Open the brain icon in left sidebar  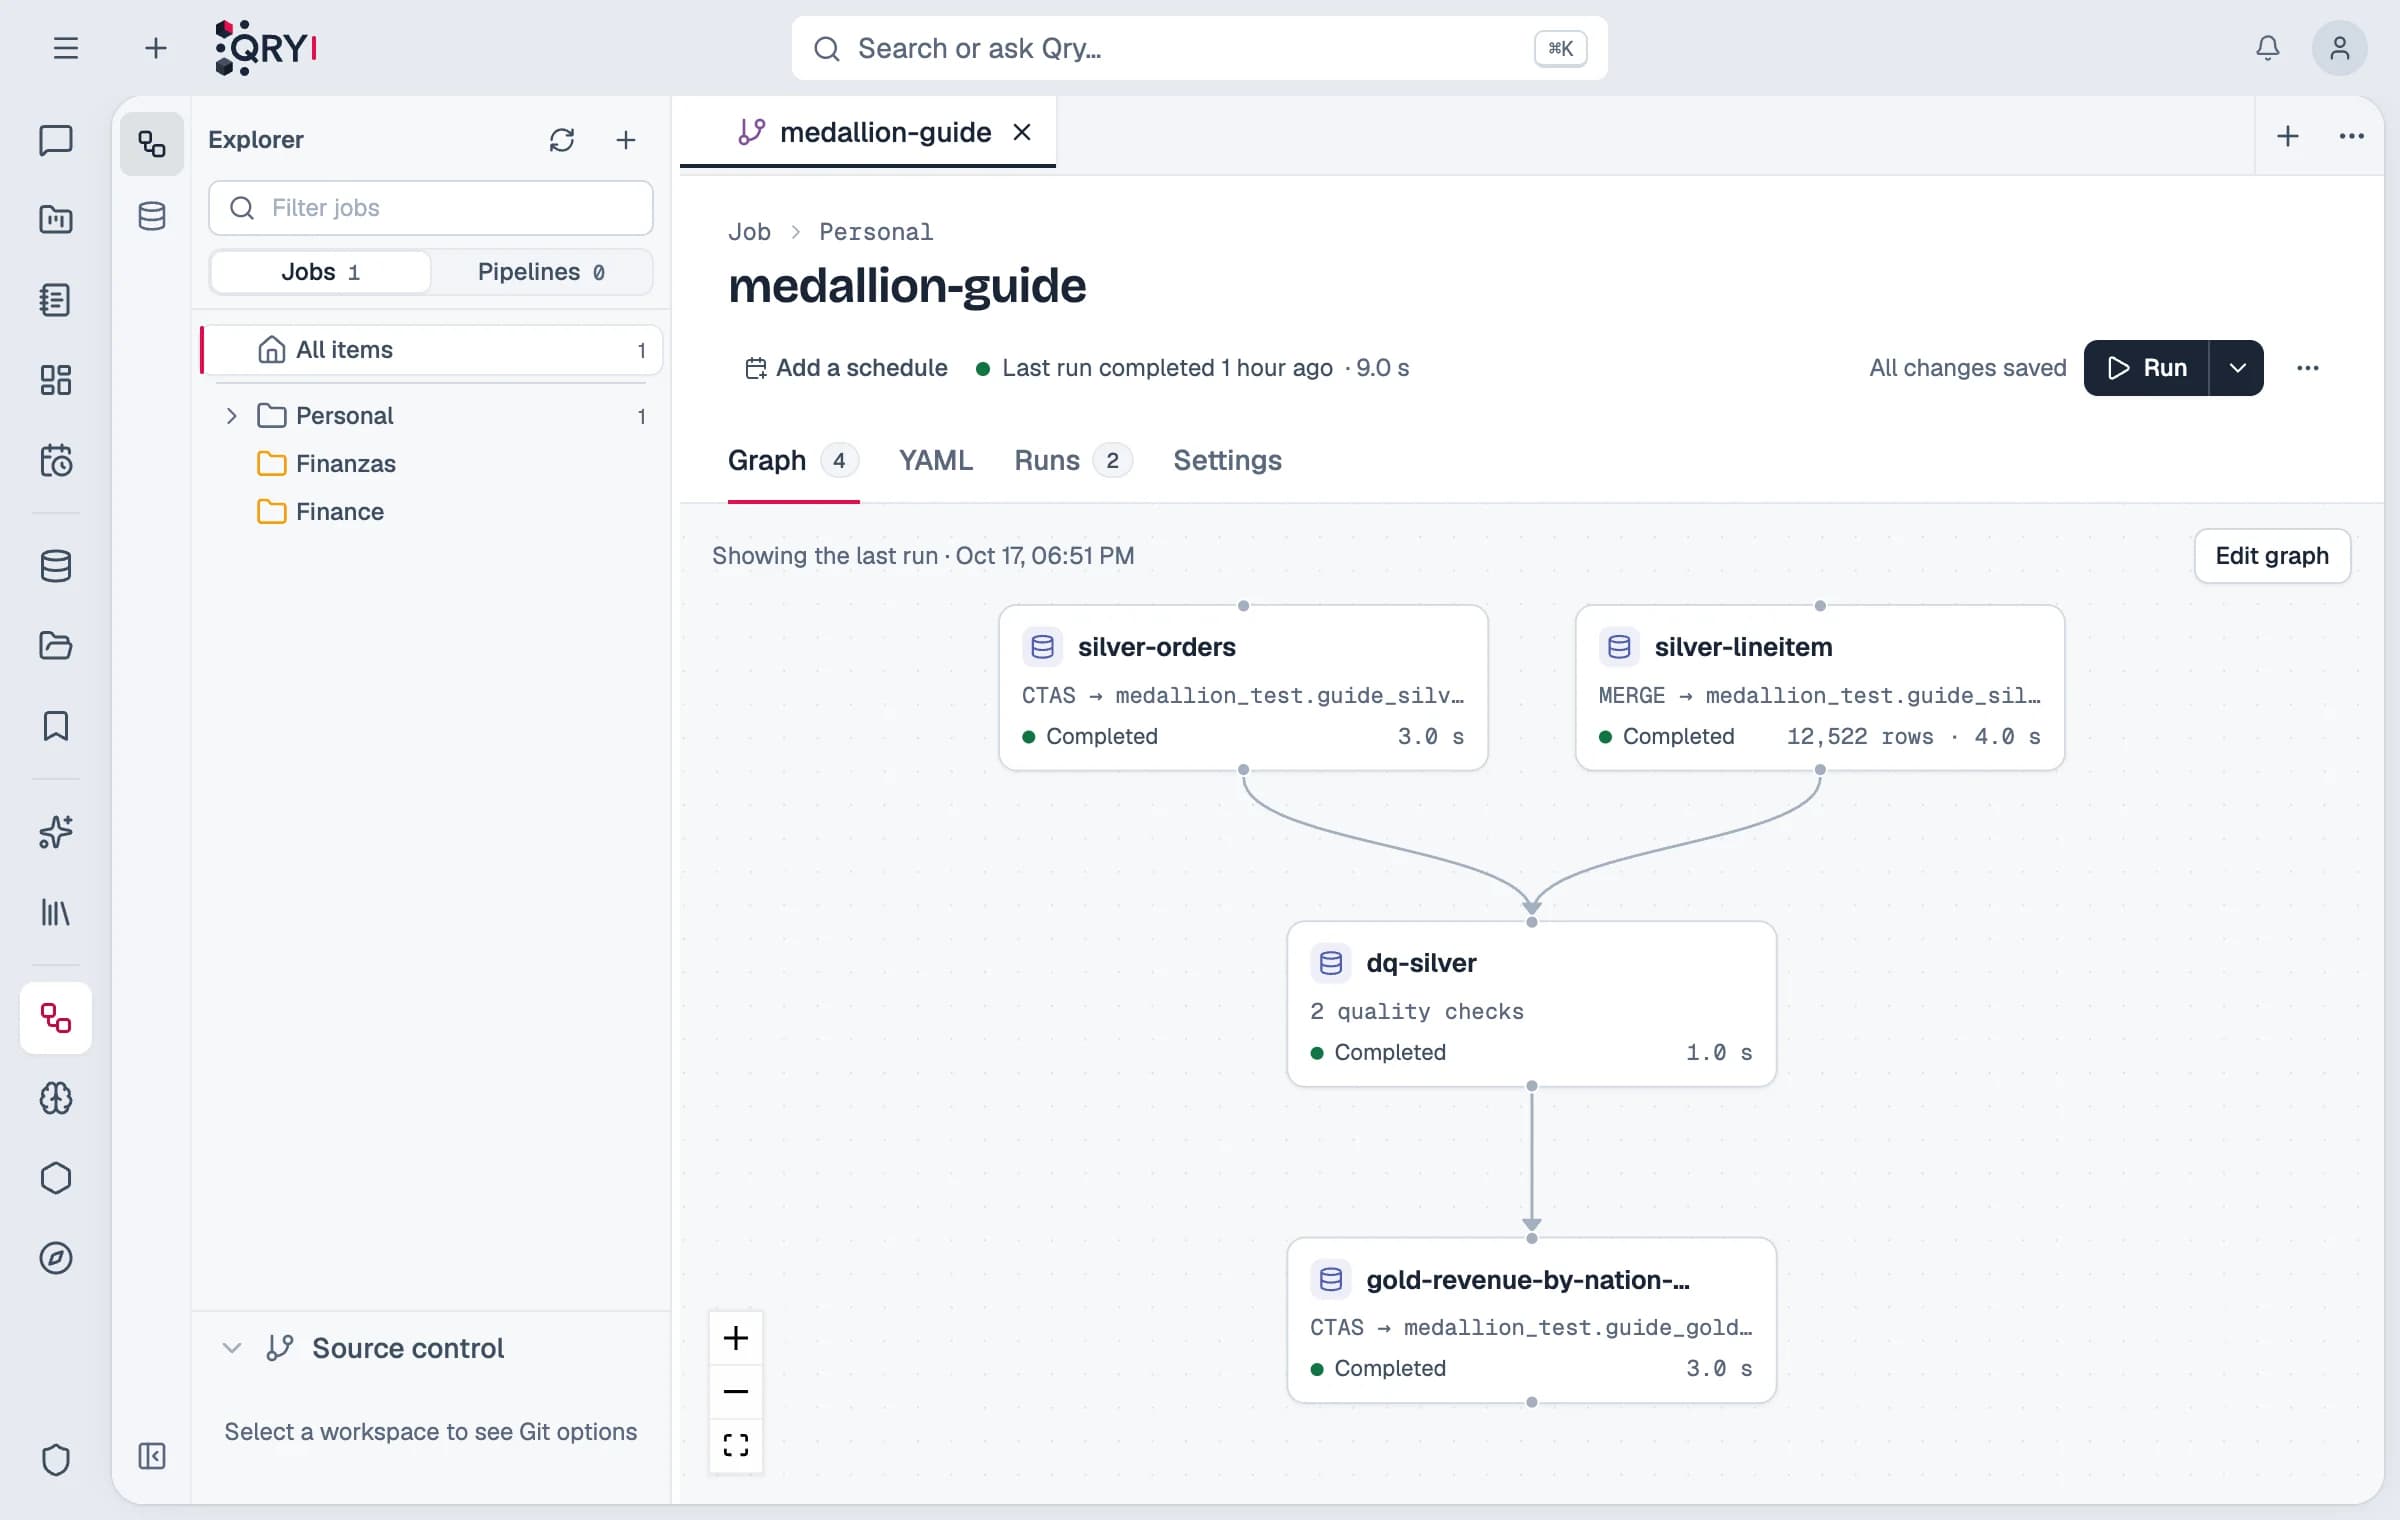(56, 1098)
